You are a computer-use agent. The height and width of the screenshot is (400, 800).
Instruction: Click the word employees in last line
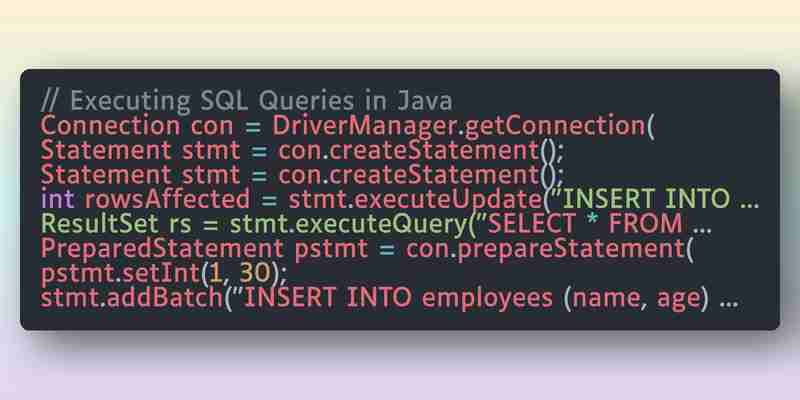[487, 299]
